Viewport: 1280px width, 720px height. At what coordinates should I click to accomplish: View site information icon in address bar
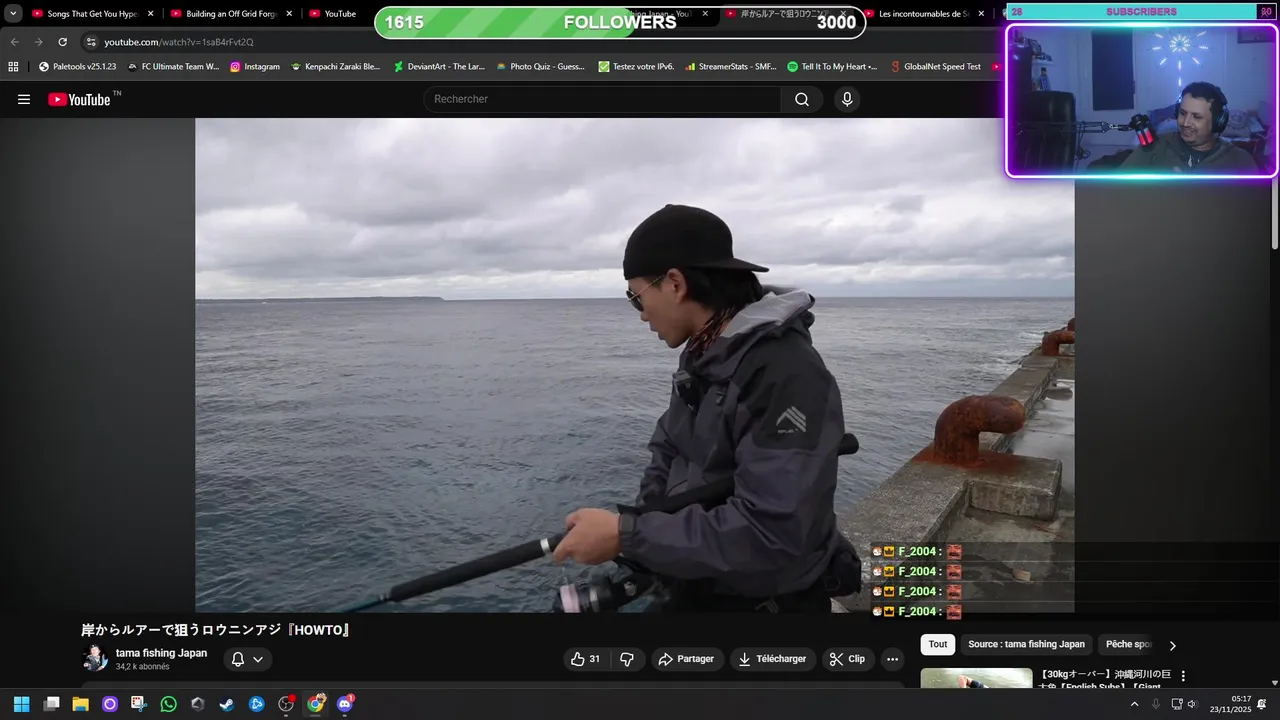(x=91, y=42)
